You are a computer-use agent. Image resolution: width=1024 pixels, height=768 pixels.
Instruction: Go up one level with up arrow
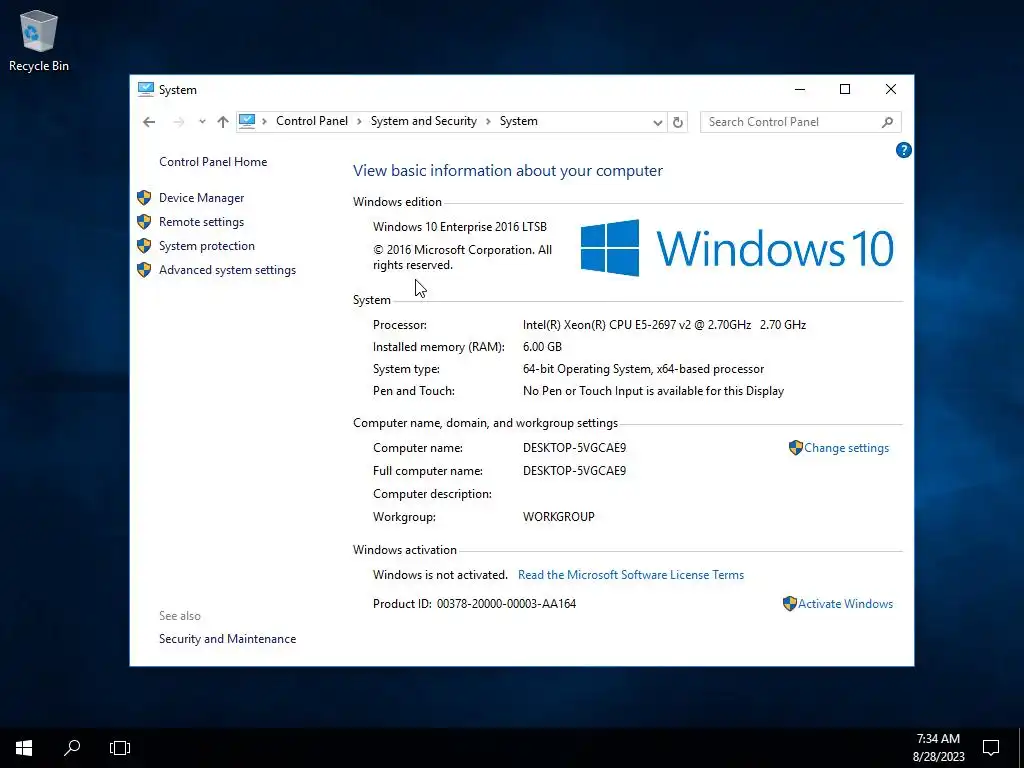(x=223, y=121)
